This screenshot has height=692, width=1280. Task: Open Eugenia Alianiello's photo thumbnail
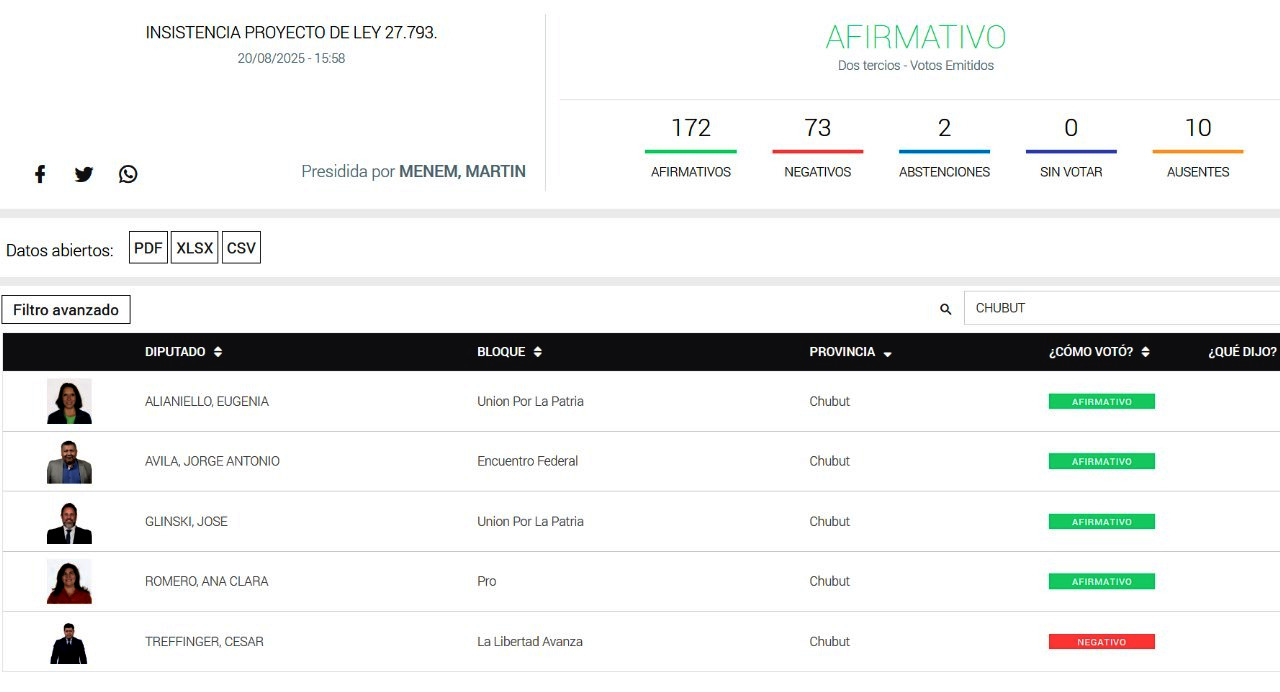pos(69,401)
